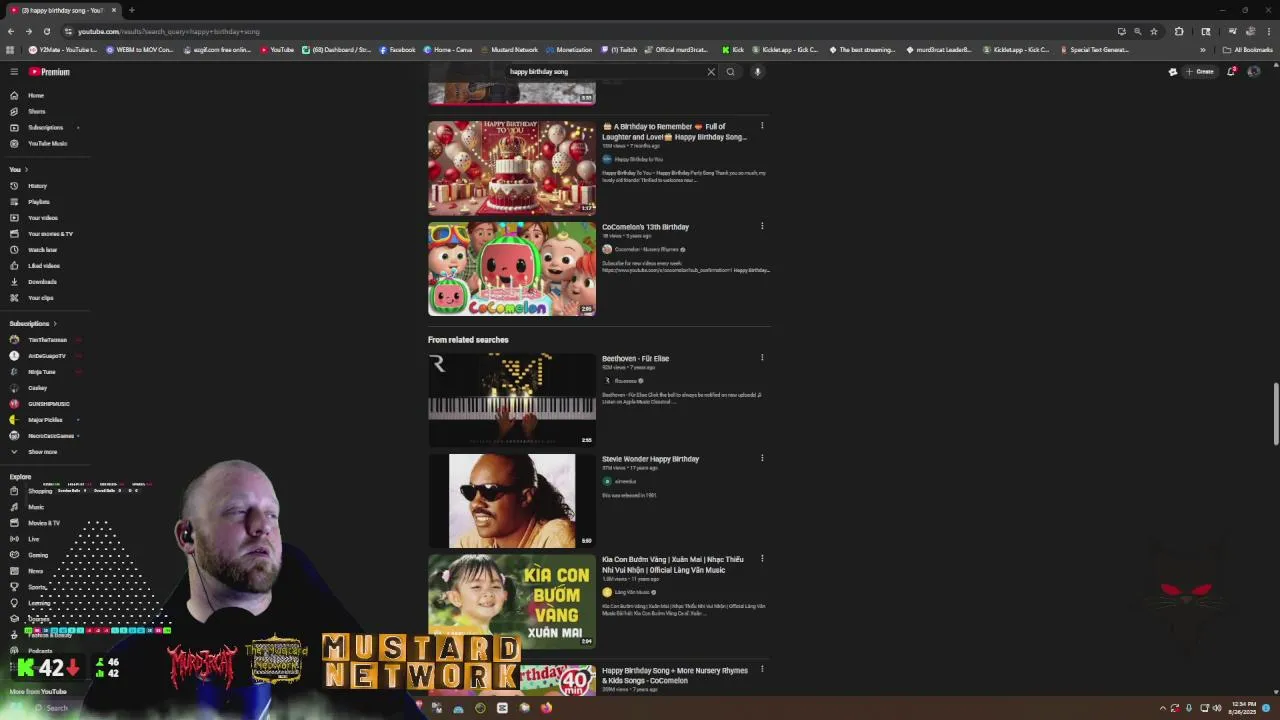Open options for Beethoven Für Elise video
The image size is (1280, 720).
(762, 358)
